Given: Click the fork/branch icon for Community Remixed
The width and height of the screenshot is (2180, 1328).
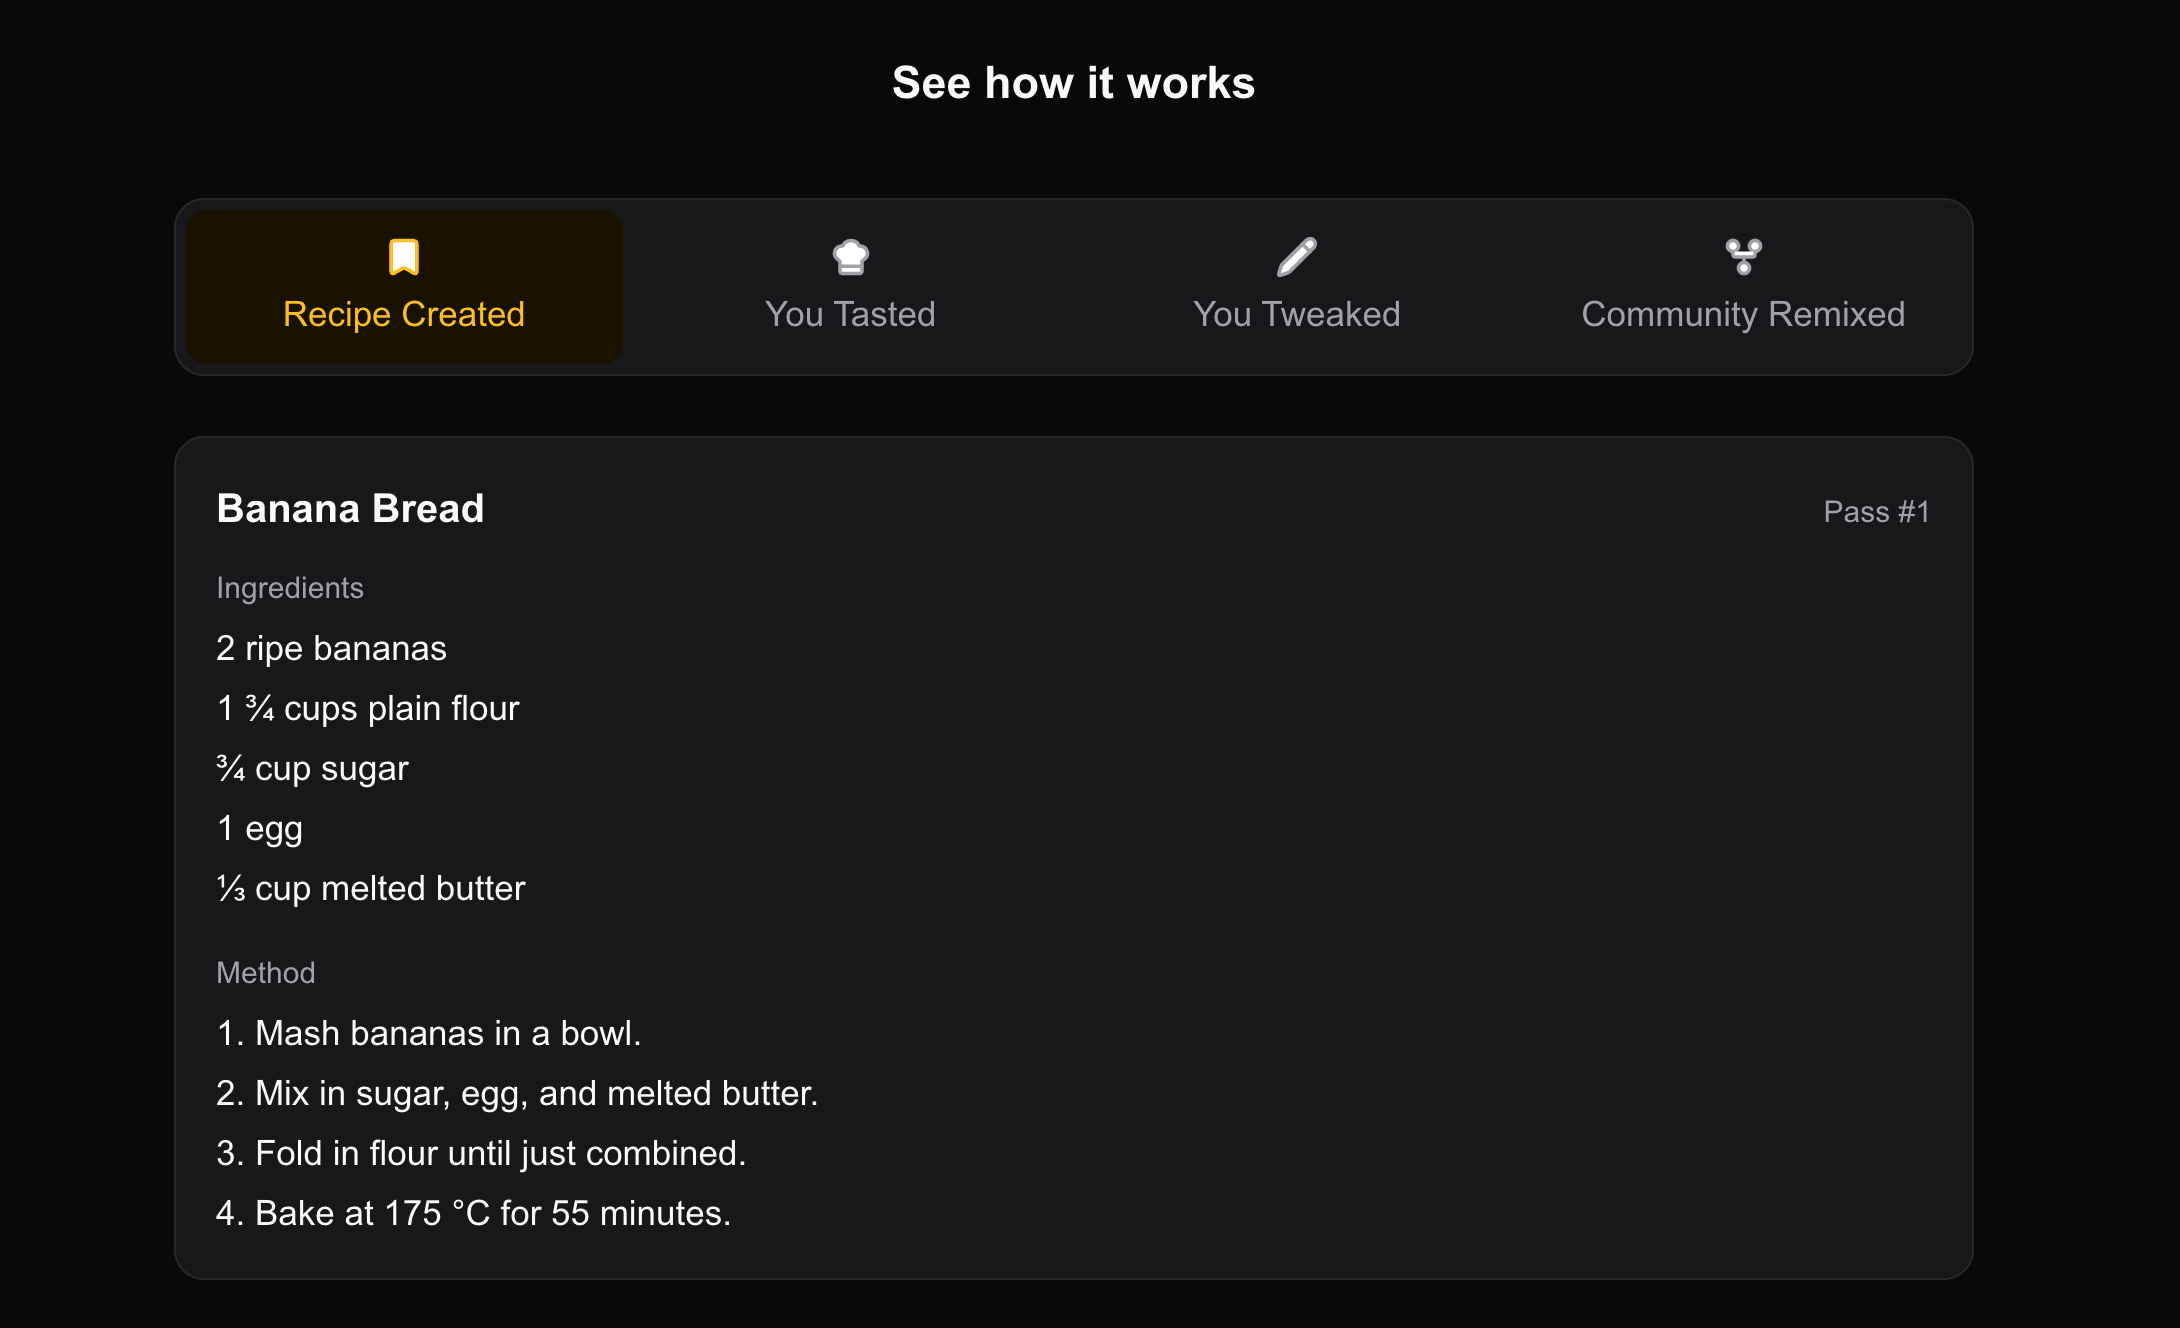Looking at the screenshot, I should tap(1743, 257).
